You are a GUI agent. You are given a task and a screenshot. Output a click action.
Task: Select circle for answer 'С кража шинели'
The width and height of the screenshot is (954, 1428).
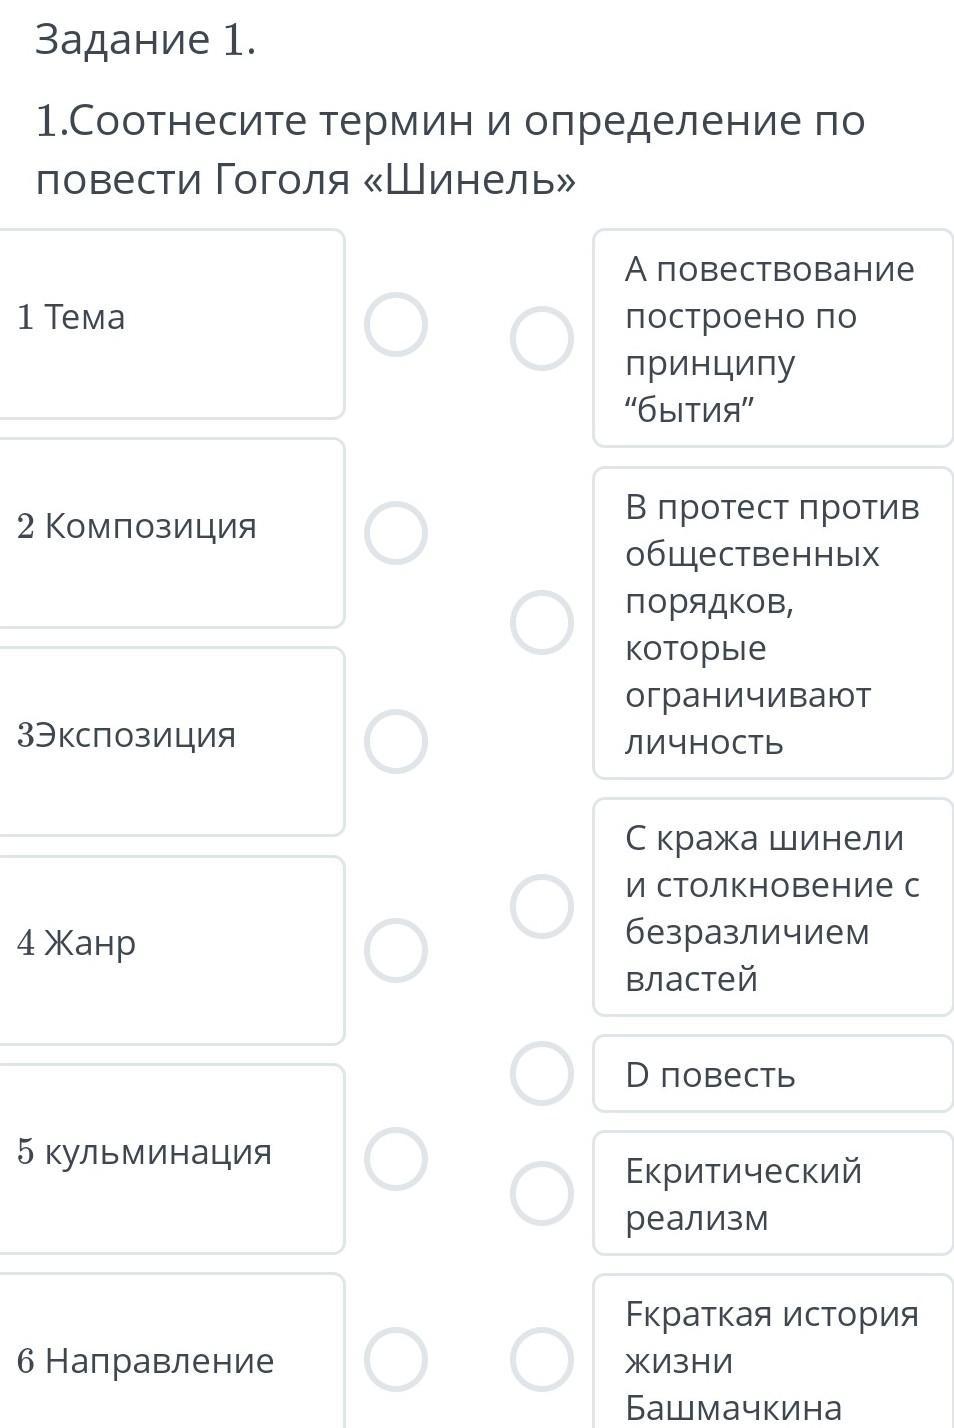[542, 906]
